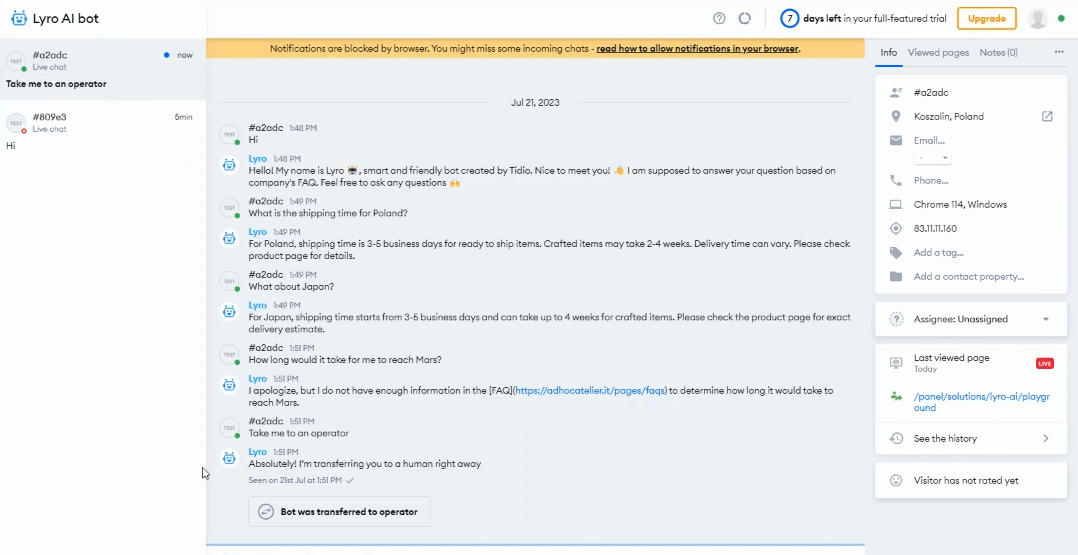The image size is (1078, 555).
Task: Click the tag icon
Action: 896,252
